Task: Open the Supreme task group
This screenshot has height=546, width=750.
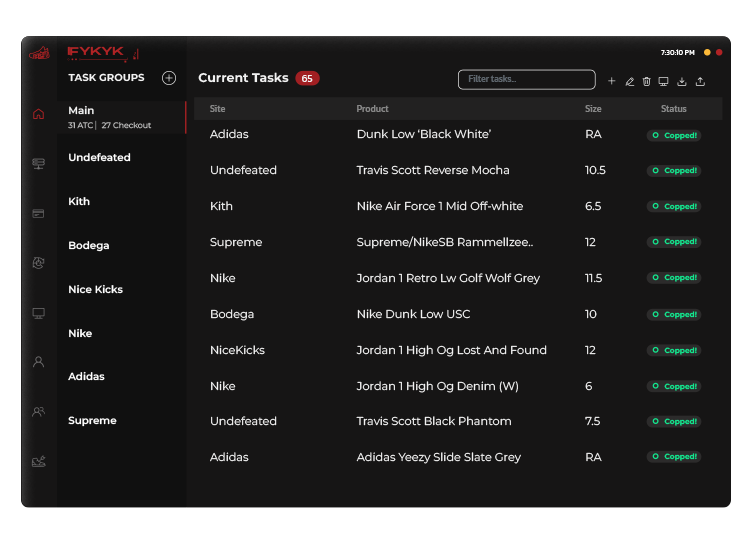Action: point(92,421)
